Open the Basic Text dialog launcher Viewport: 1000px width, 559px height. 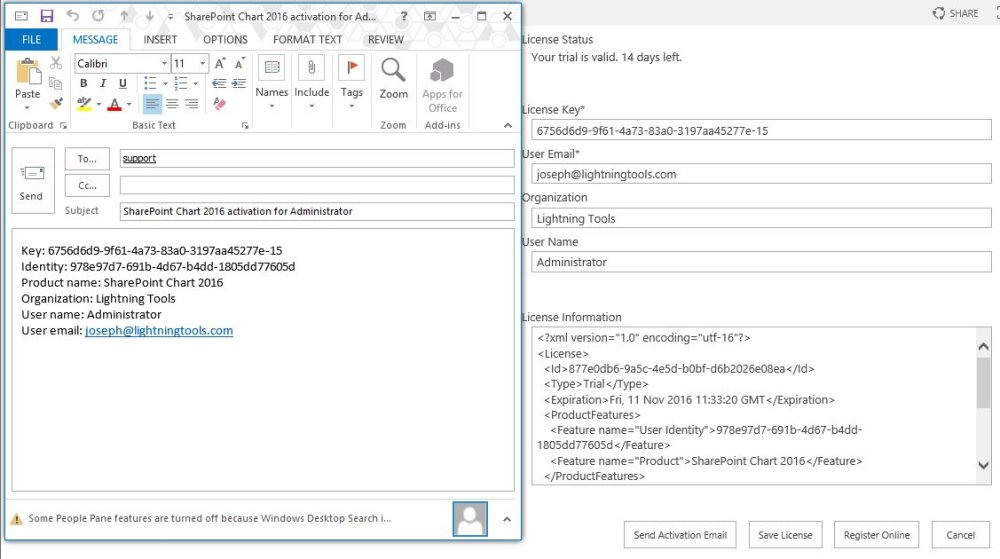point(245,126)
